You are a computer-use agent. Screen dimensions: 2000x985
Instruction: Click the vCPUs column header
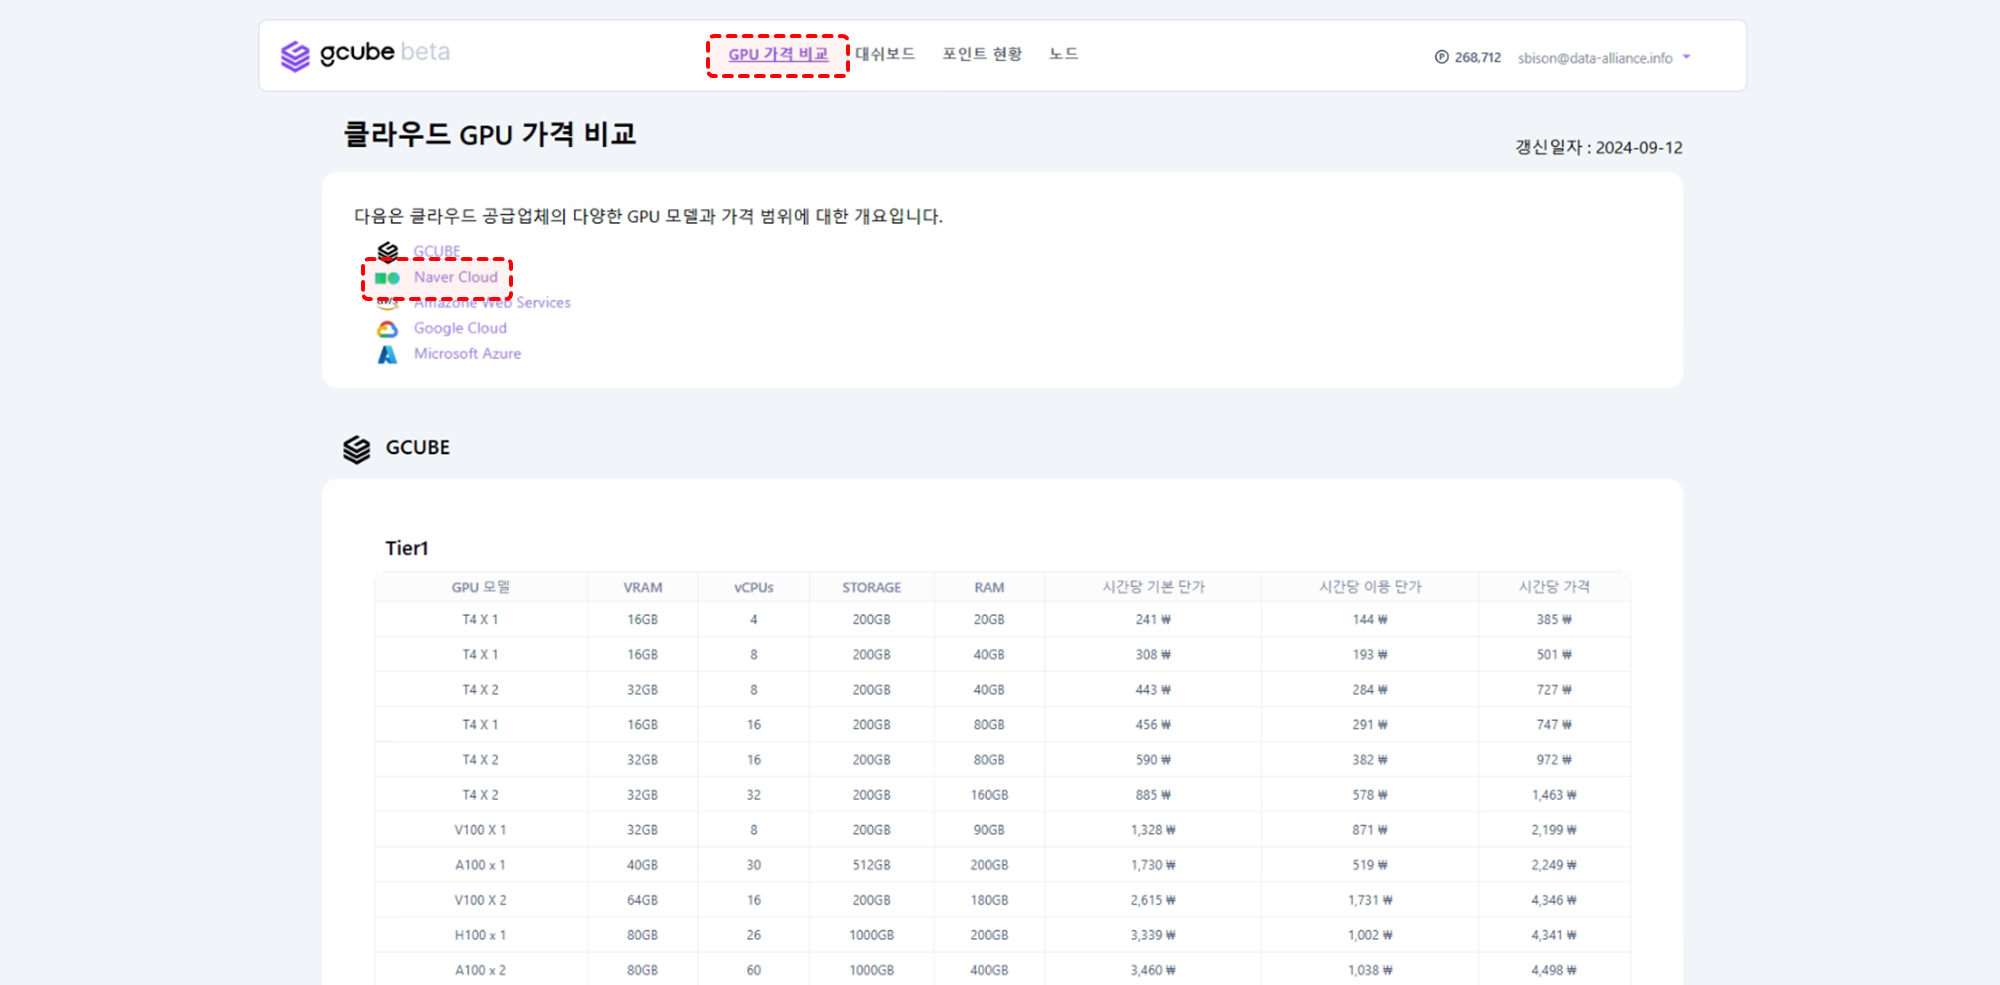(x=754, y=587)
